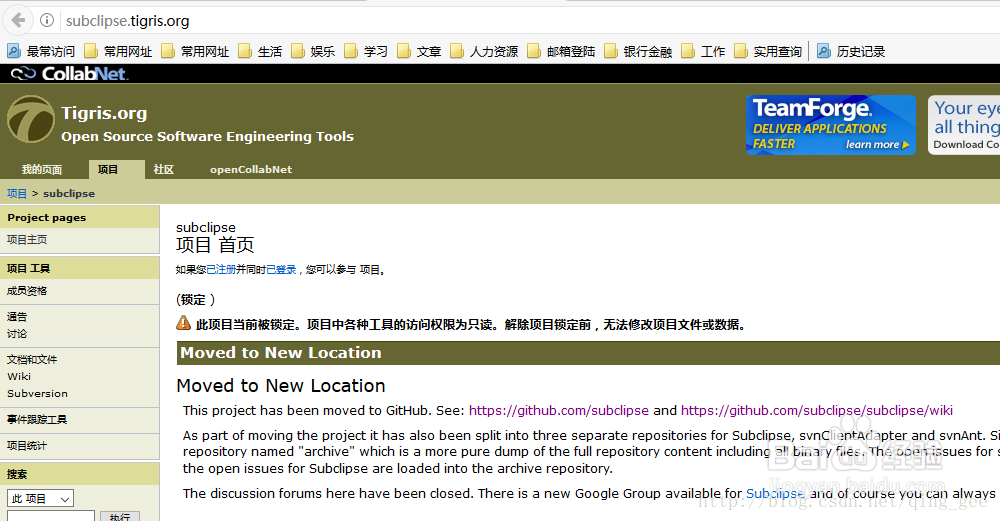The height and width of the screenshot is (521, 1000).
Task: Click the search text input field
Action: point(51,516)
